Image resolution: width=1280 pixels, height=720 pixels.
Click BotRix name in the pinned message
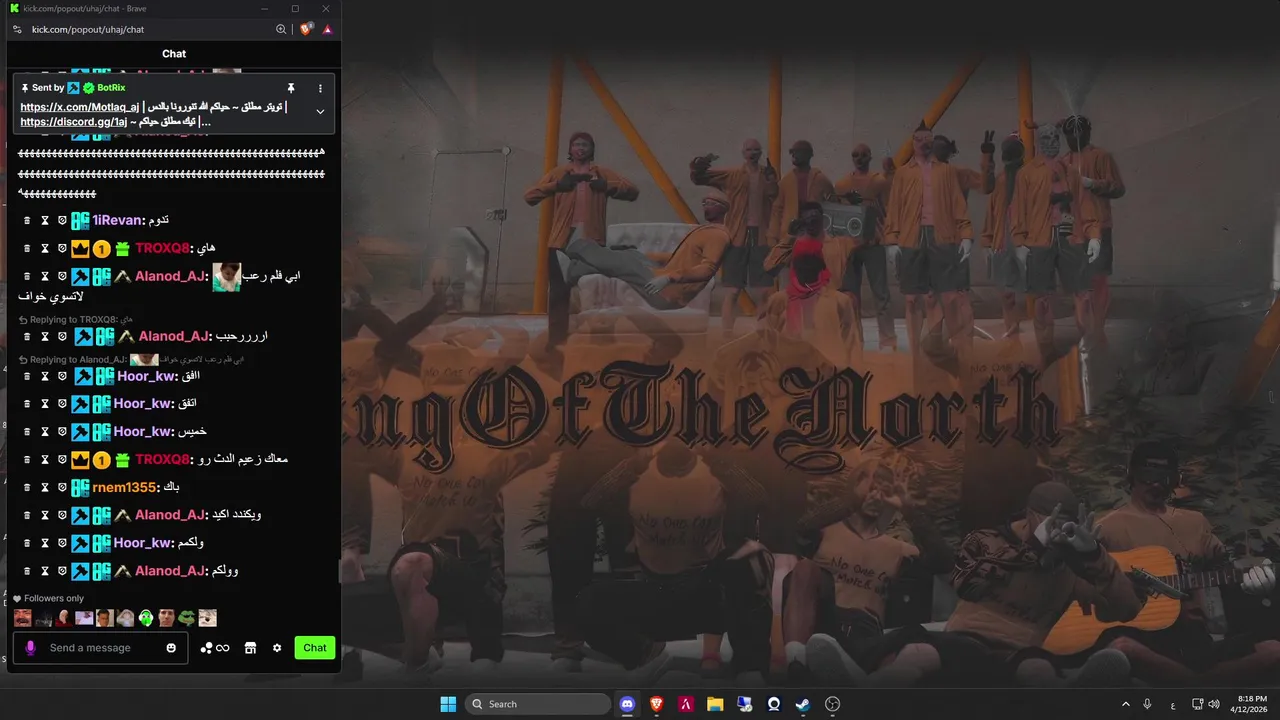click(x=111, y=88)
